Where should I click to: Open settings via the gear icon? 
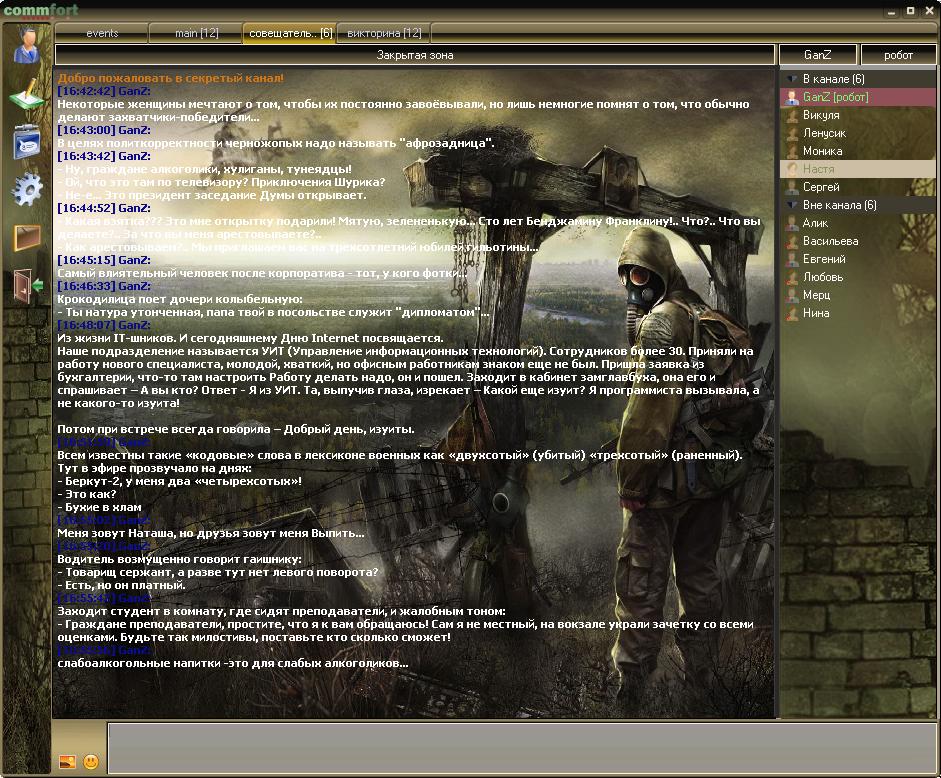pyautogui.click(x=26, y=189)
